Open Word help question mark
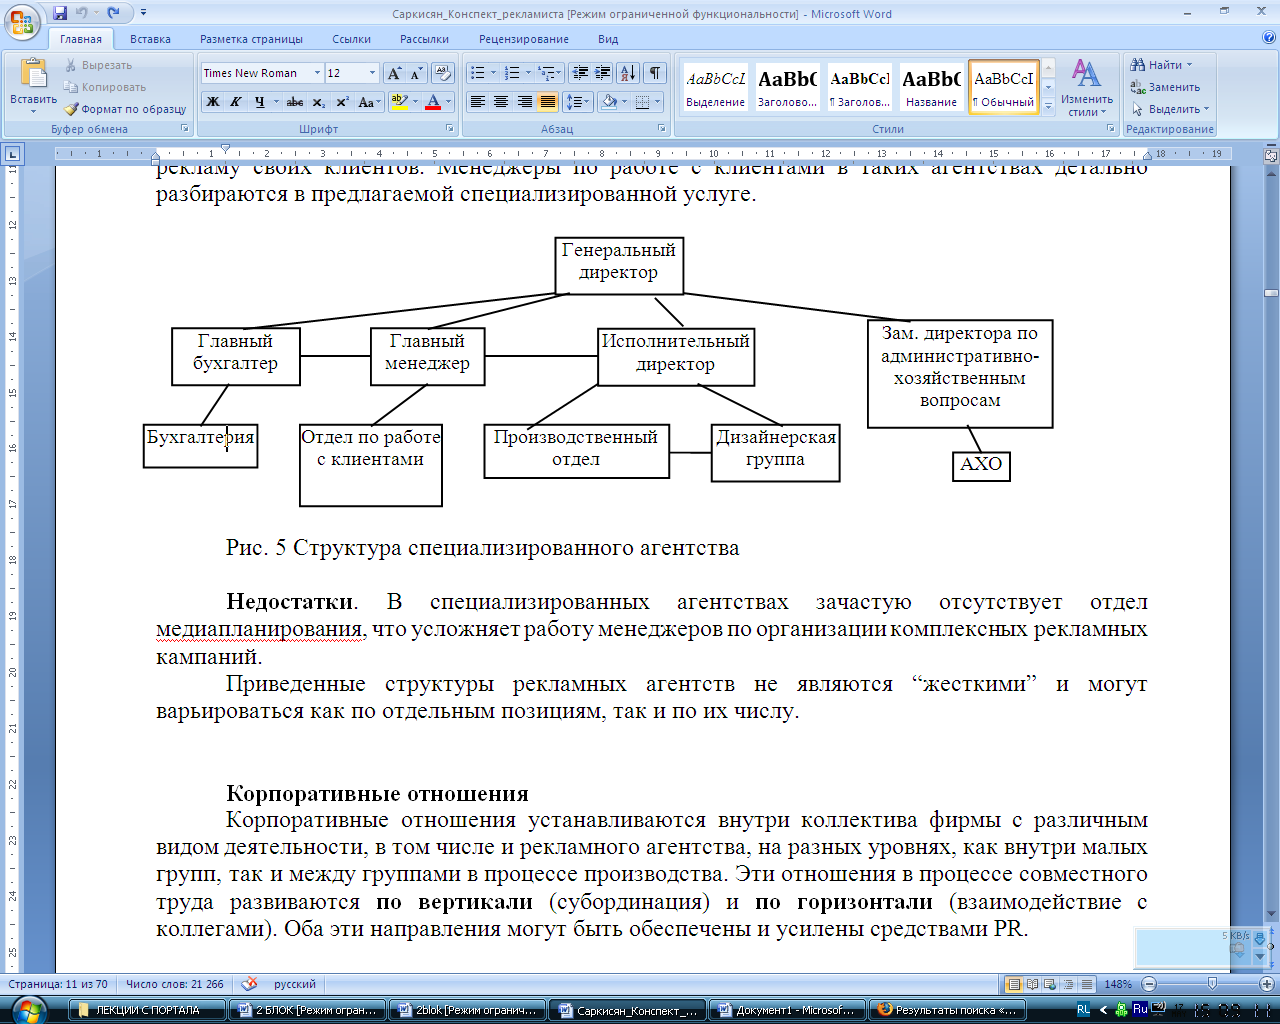The height and width of the screenshot is (1024, 1280). [1268, 38]
